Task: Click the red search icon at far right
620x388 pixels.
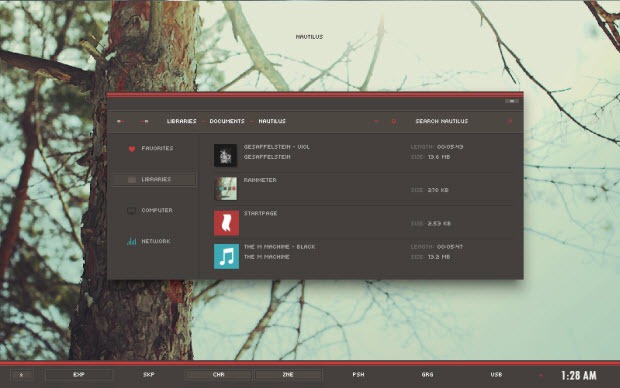Action: coord(510,121)
